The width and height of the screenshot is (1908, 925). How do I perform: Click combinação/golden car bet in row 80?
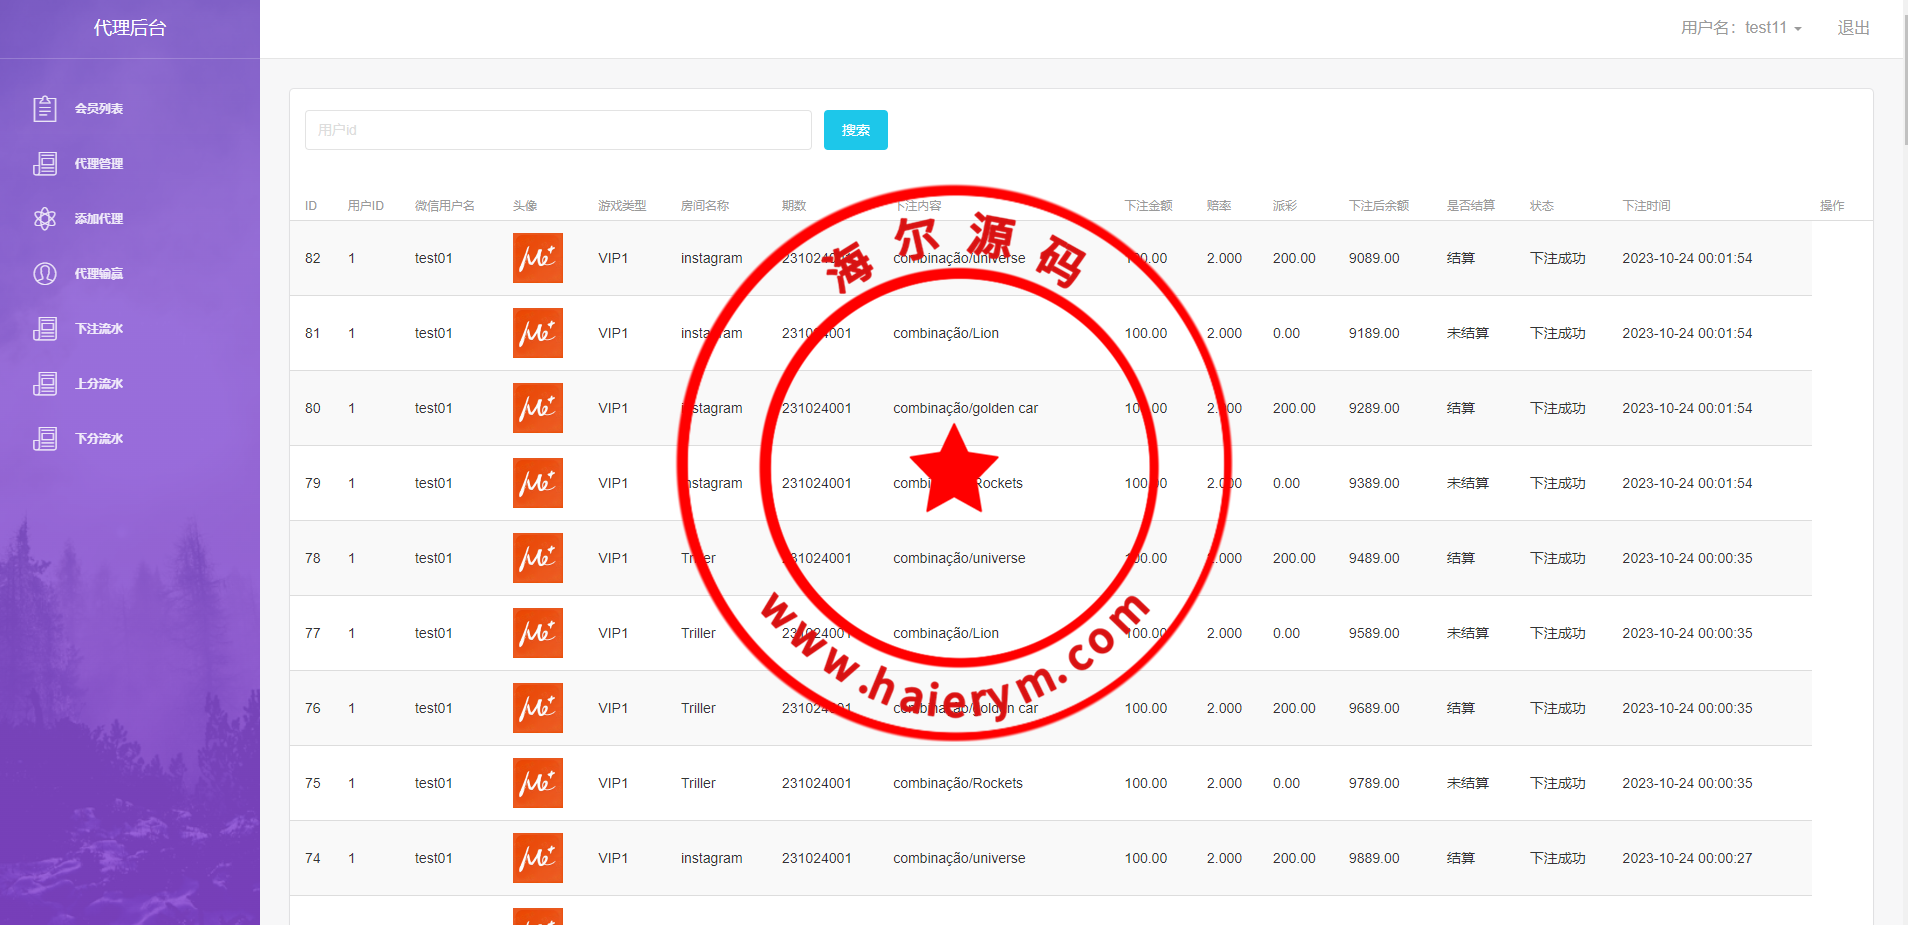point(966,408)
